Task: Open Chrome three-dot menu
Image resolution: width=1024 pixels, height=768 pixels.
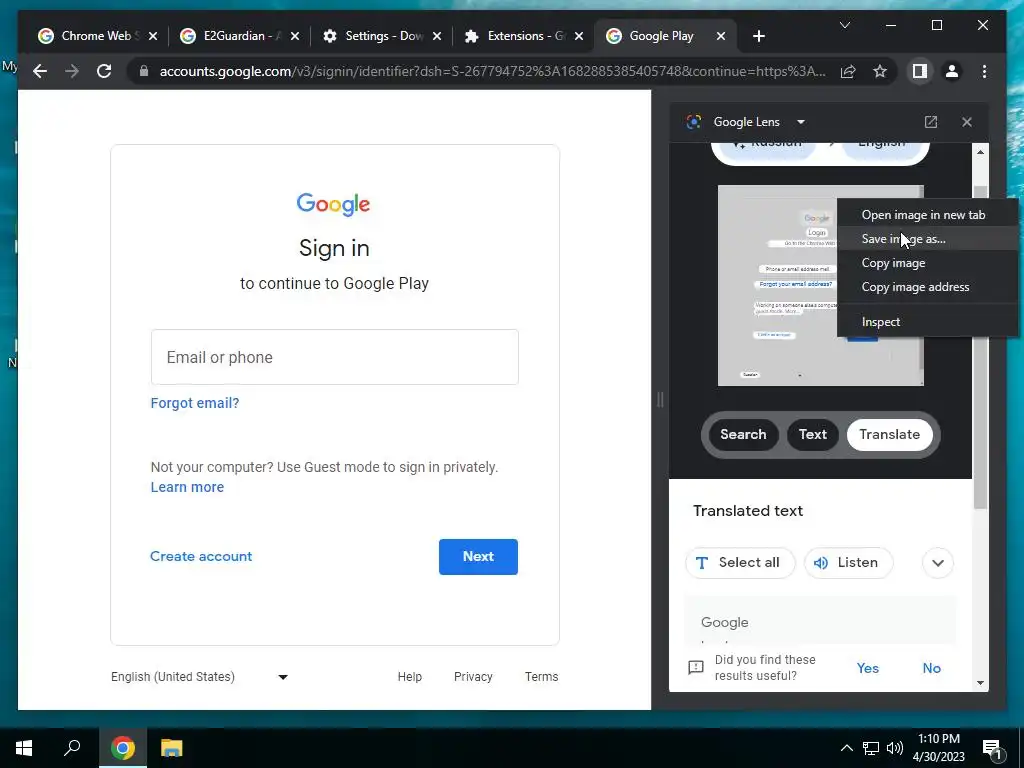Action: pyautogui.click(x=984, y=71)
